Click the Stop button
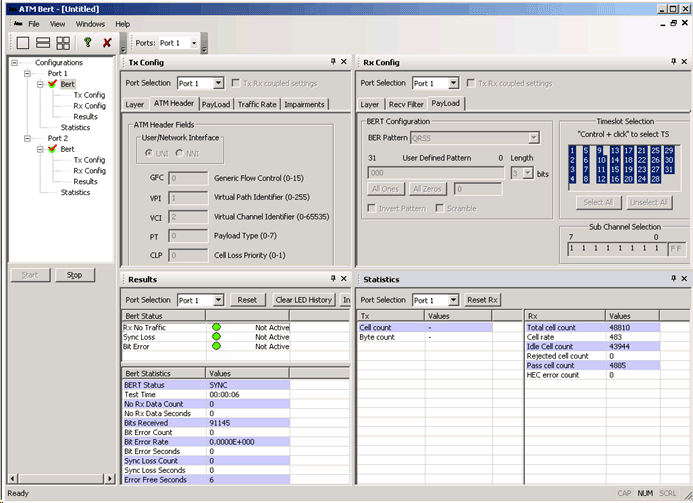 (x=74, y=275)
